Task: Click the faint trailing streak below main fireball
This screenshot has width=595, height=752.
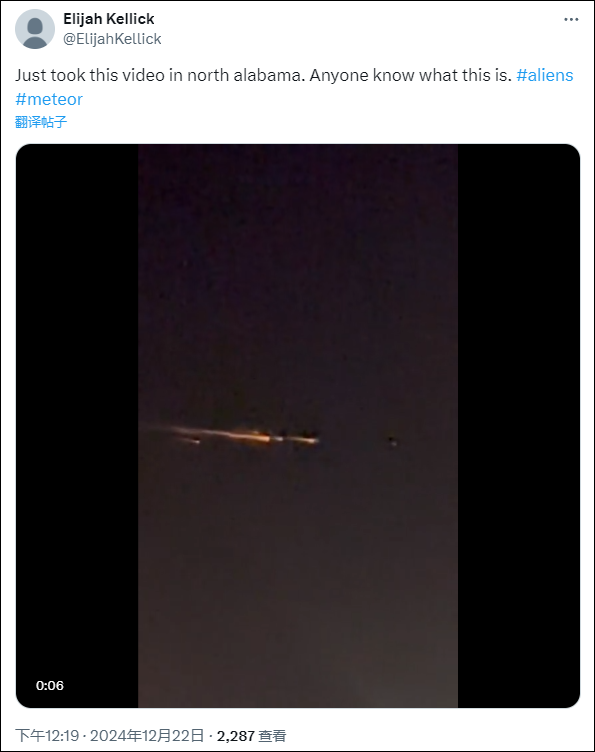Action: pyautogui.click(x=188, y=439)
